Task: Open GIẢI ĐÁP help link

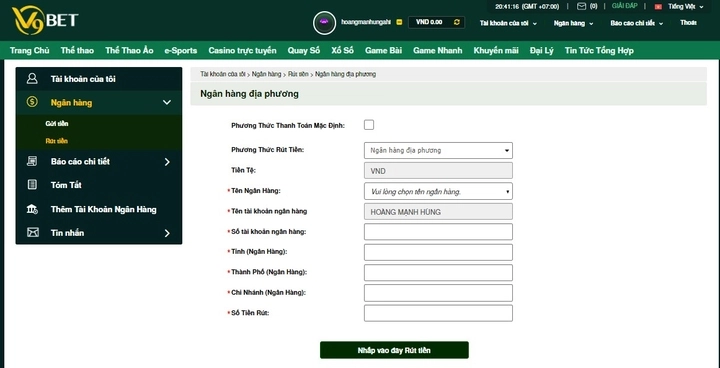Action: 624,6
